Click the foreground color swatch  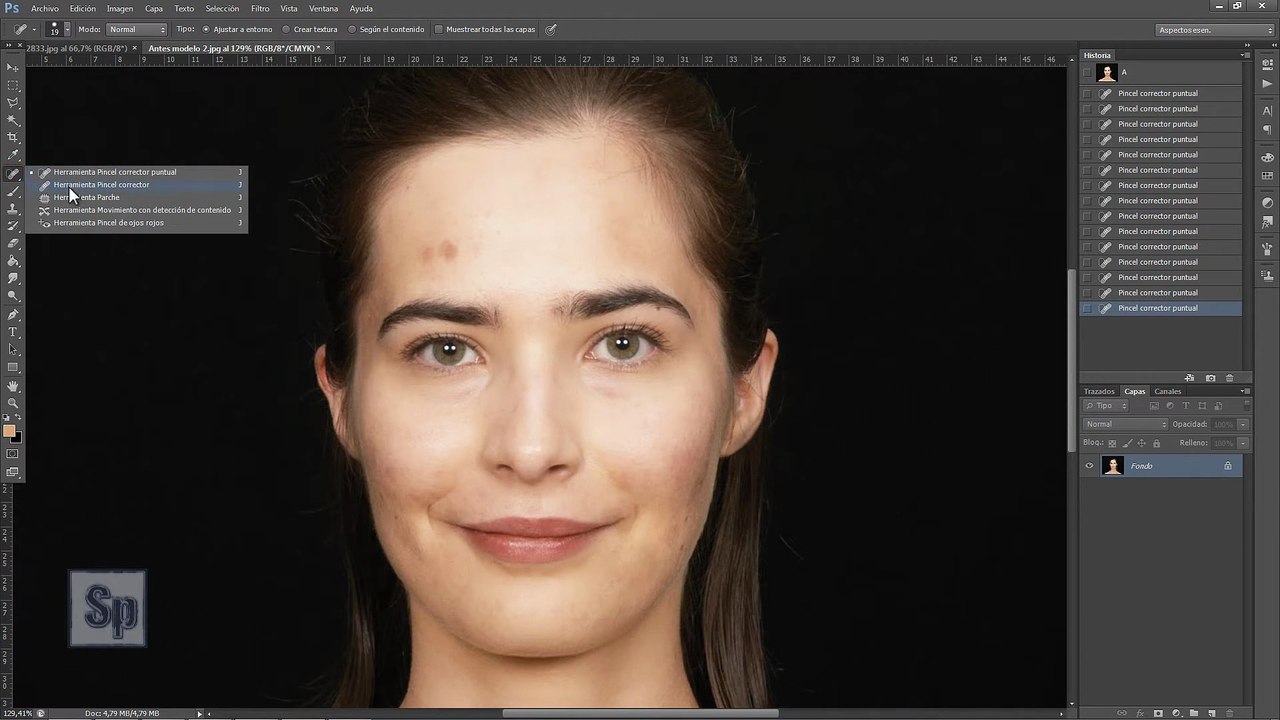point(9,431)
